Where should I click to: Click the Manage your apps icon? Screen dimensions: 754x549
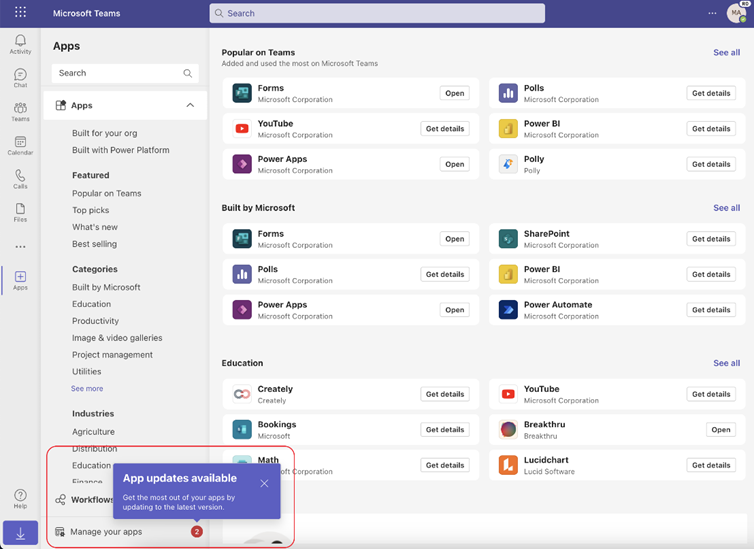[x=60, y=532]
